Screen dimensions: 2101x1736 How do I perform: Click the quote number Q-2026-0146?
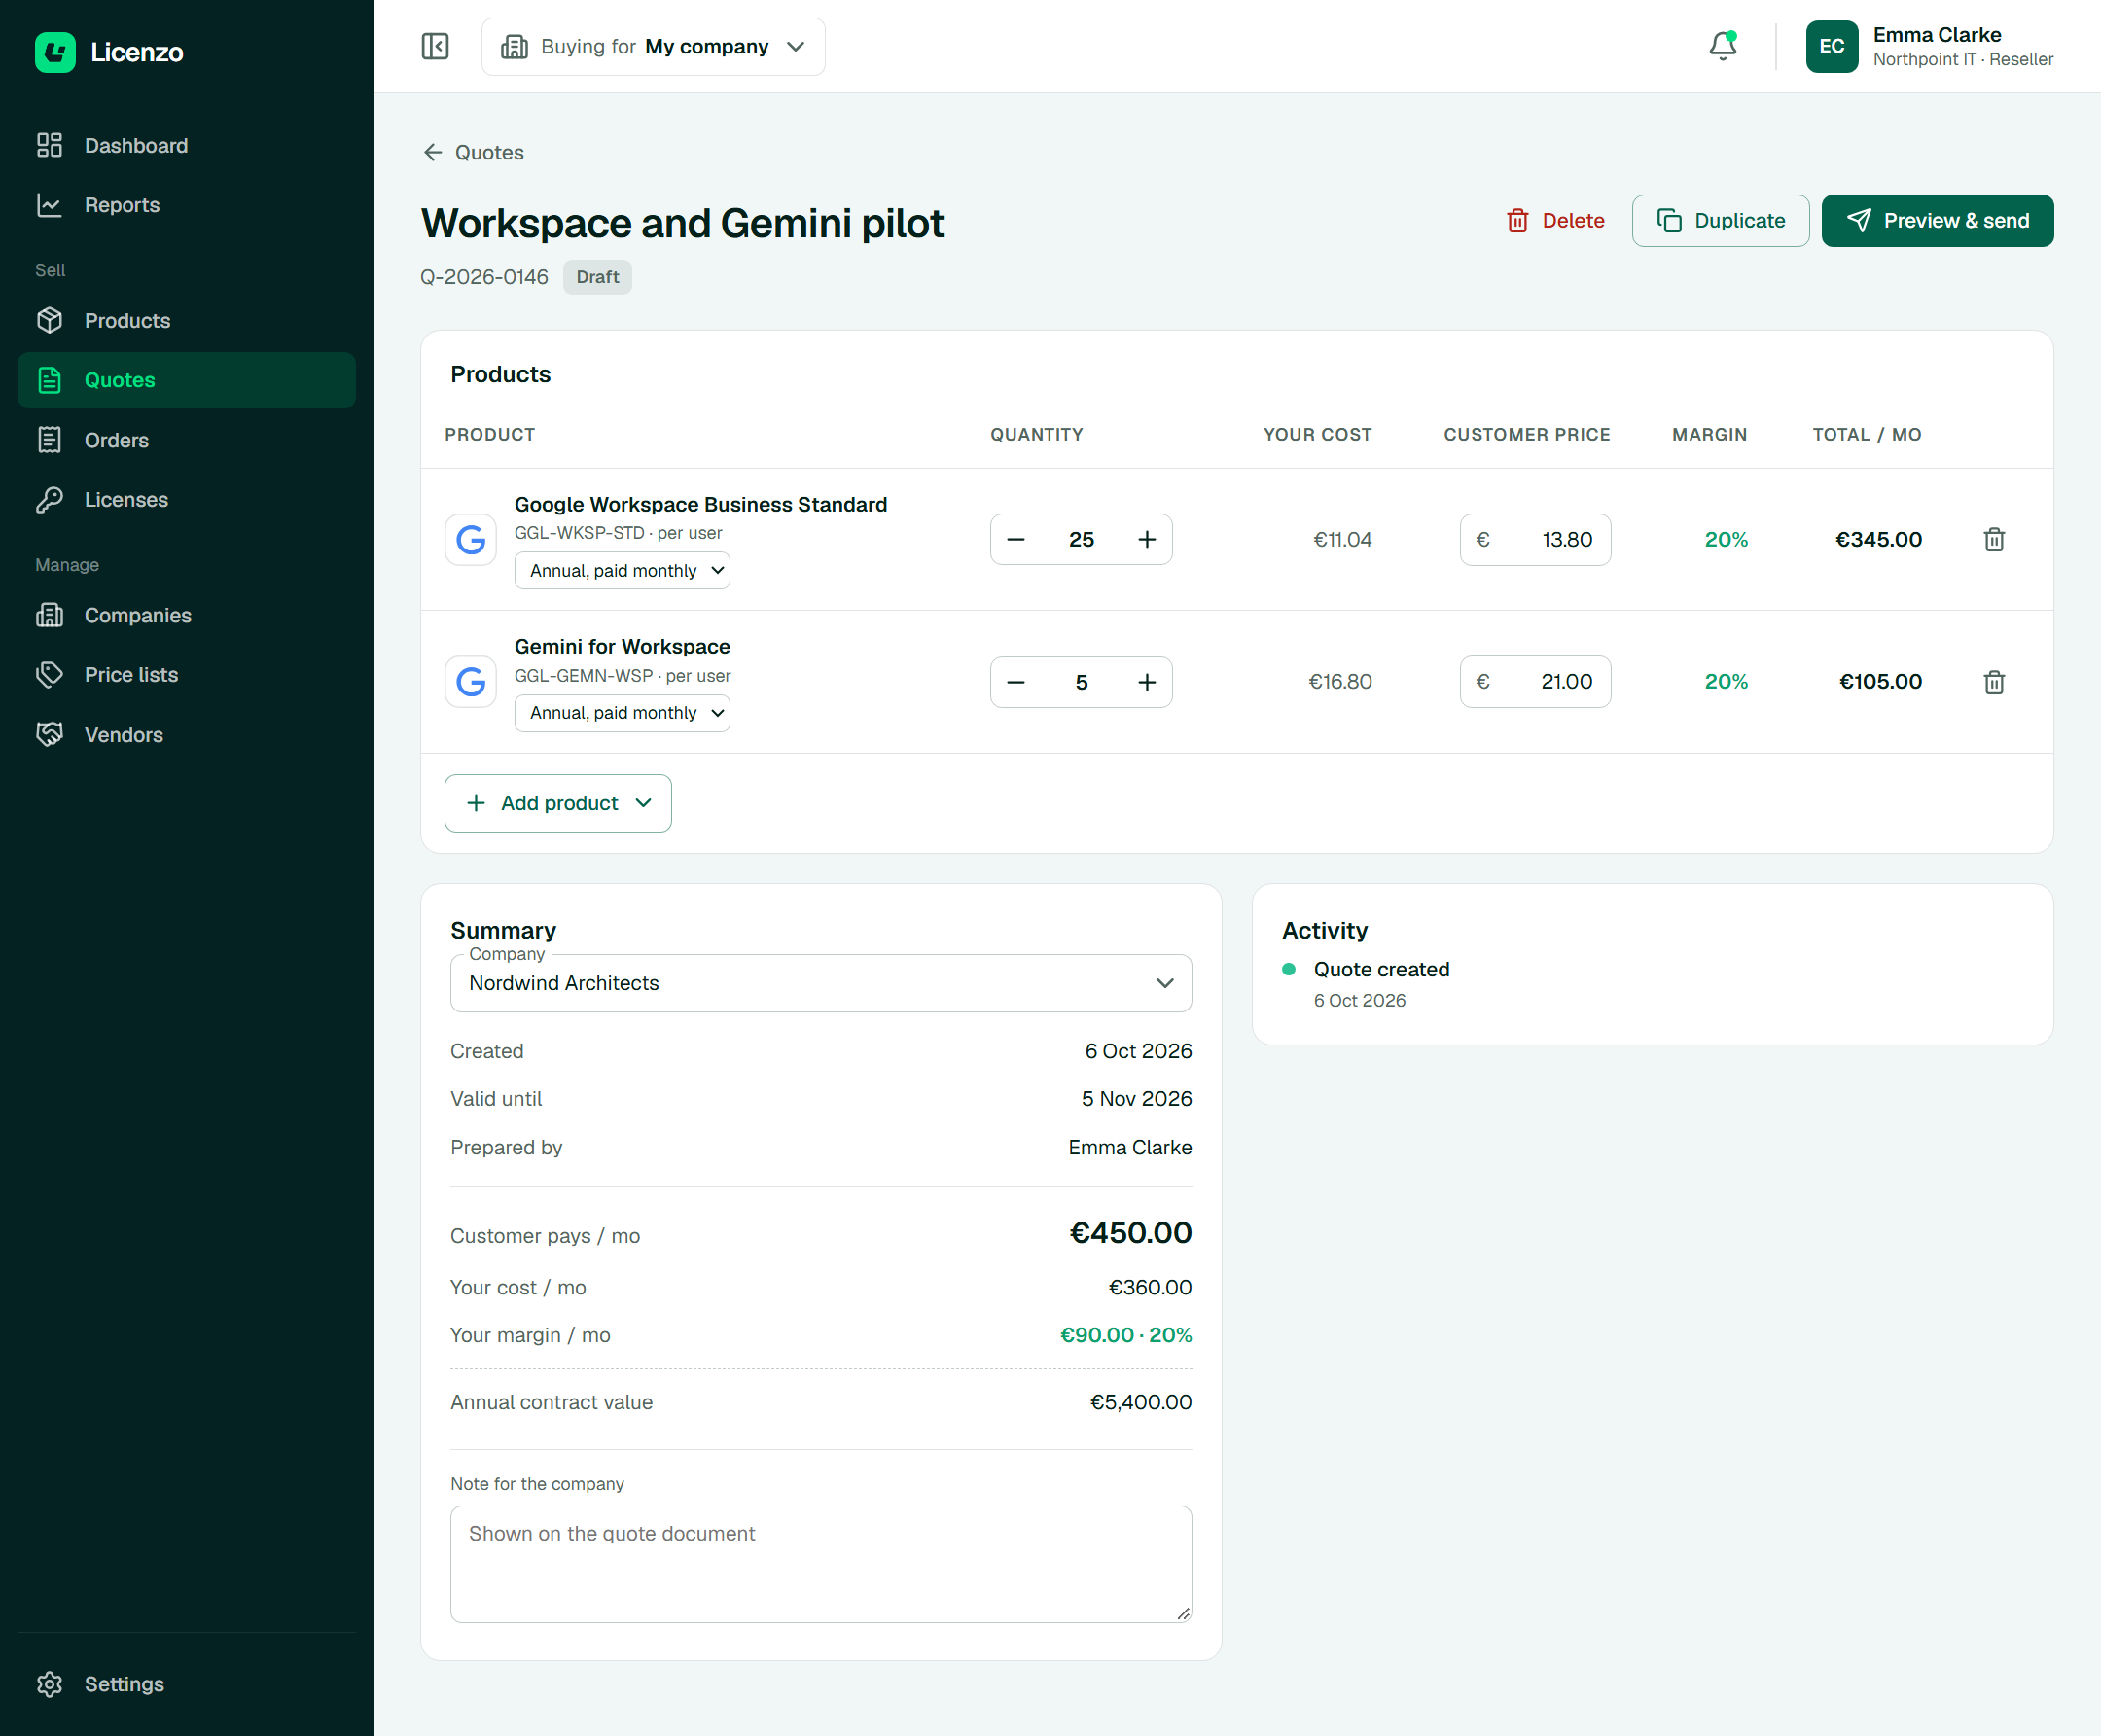click(484, 277)
